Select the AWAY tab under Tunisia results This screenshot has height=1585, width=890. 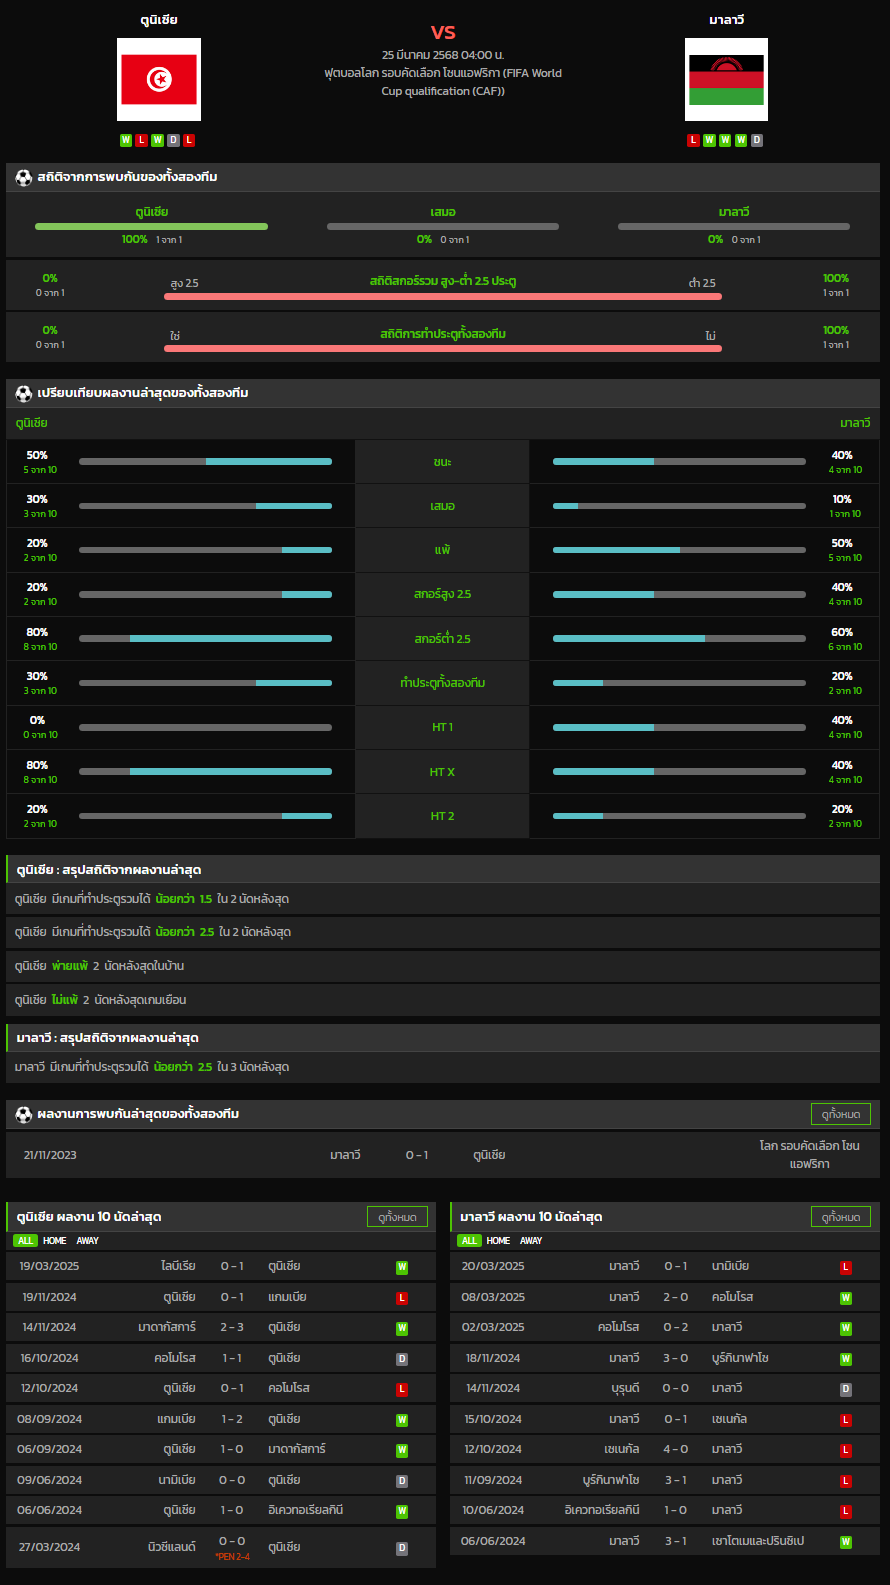point(88,1241)
